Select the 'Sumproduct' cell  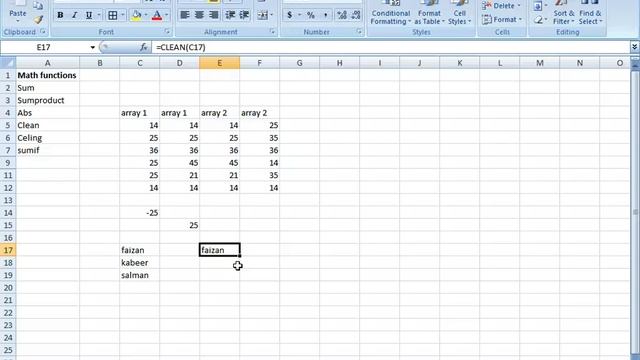[x=47, y=100]
